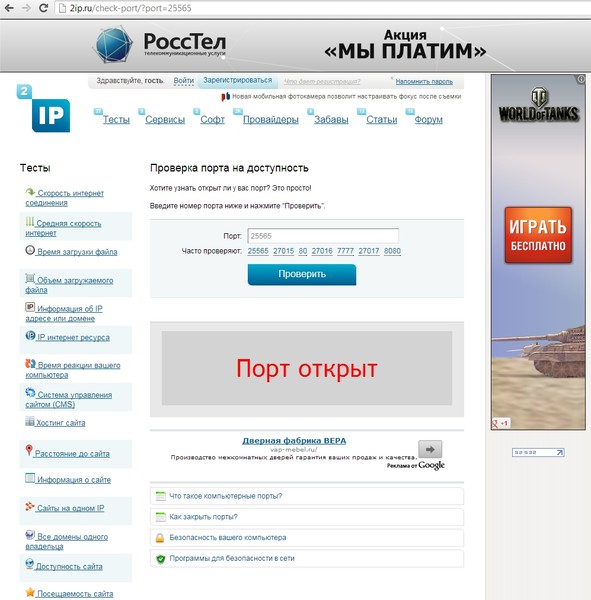Open the Провайдеры menu

pyautogui.click(x=271, y=119)
